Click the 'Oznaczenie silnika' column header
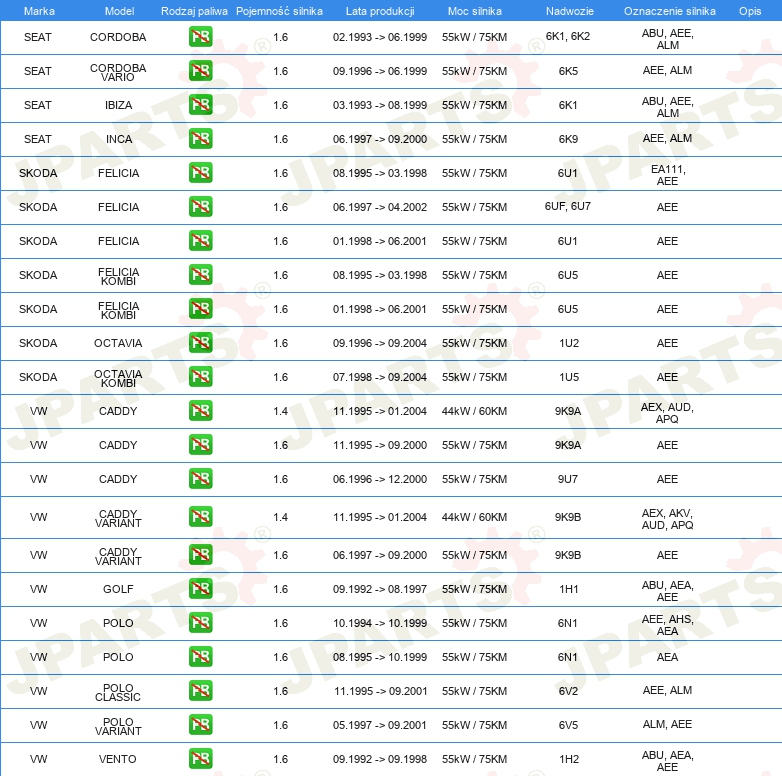The width and height of the screenshot is (782, 776). pyautogui.click(x=669, y=11)
